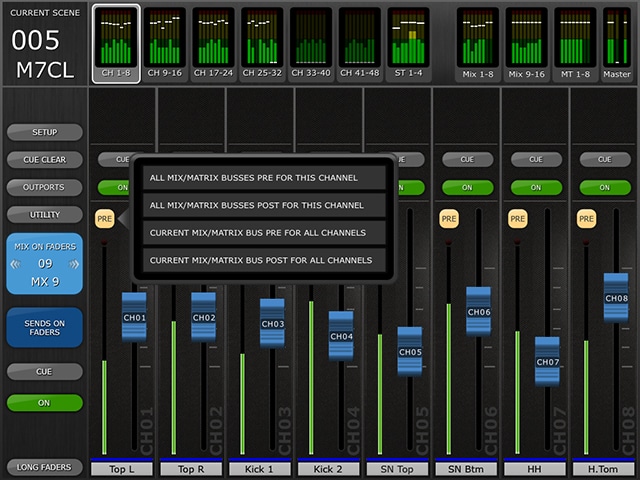Open the CH 9-16 meter bank

pos(165,43)
